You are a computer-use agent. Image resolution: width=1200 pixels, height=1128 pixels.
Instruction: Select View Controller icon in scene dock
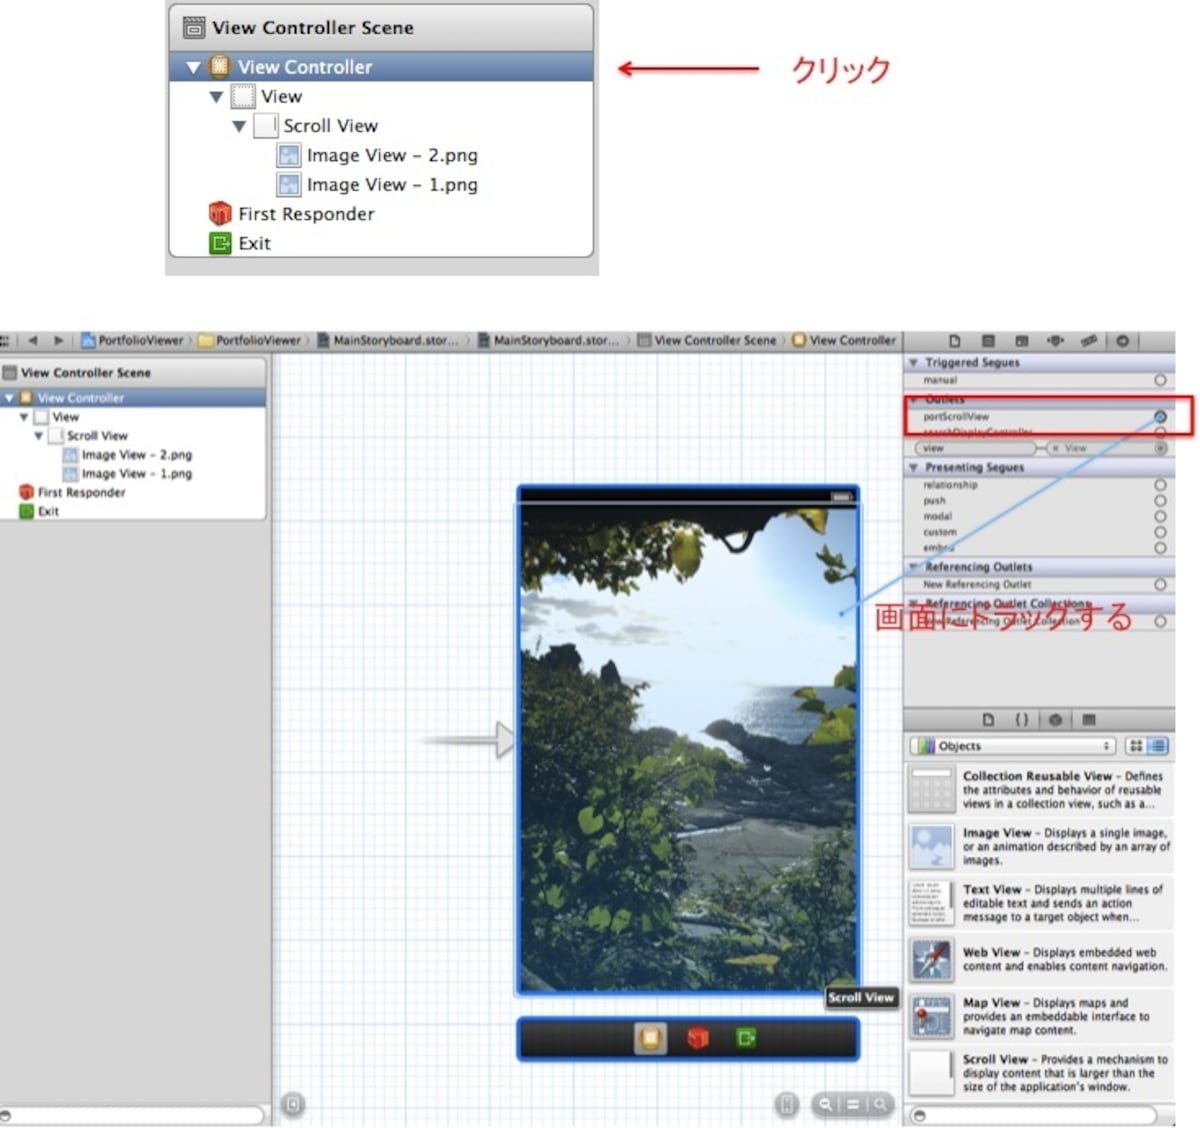click(650, 1038)
